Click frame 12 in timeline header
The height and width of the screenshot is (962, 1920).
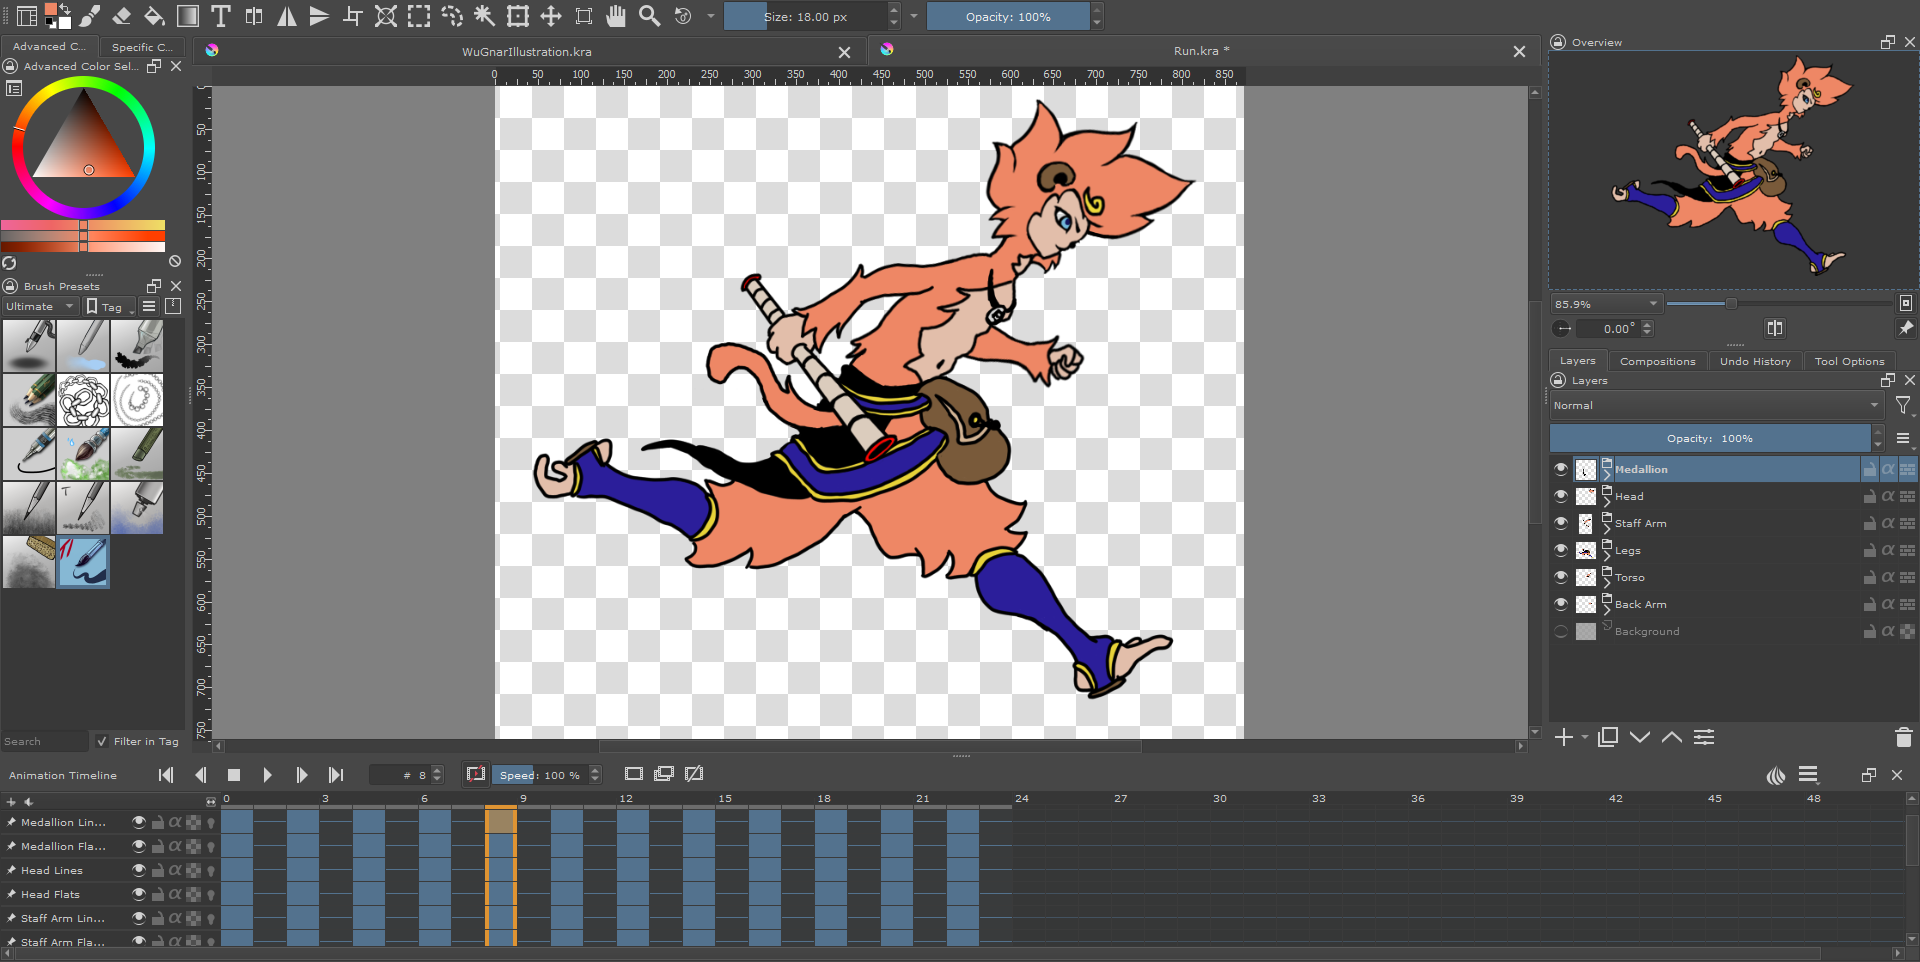[626, 798]
